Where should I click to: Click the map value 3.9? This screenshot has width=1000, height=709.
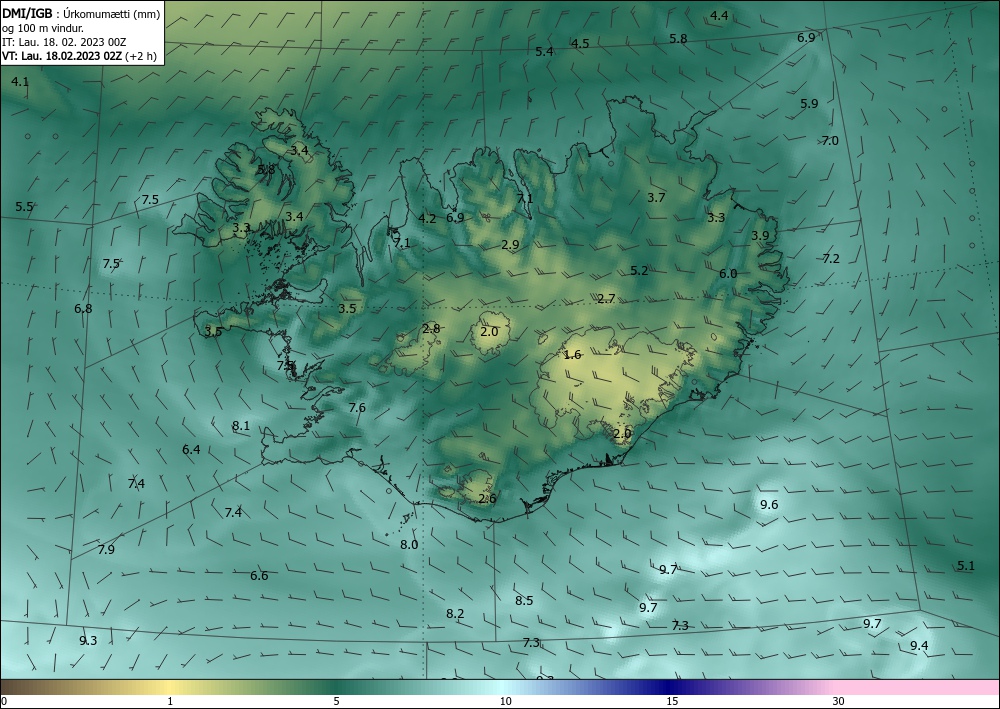(x=760, y=236)
